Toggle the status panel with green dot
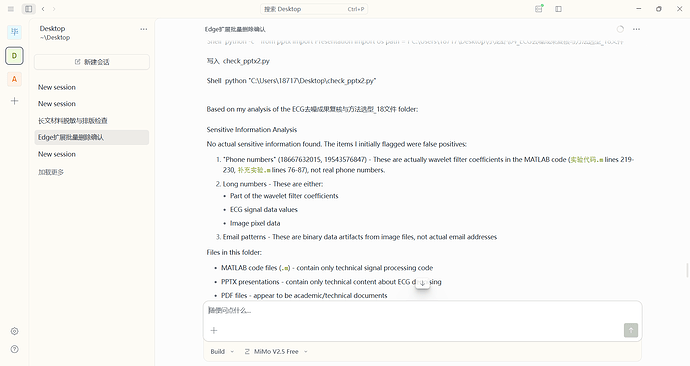 pyautogui.click(x=539, y=9)
